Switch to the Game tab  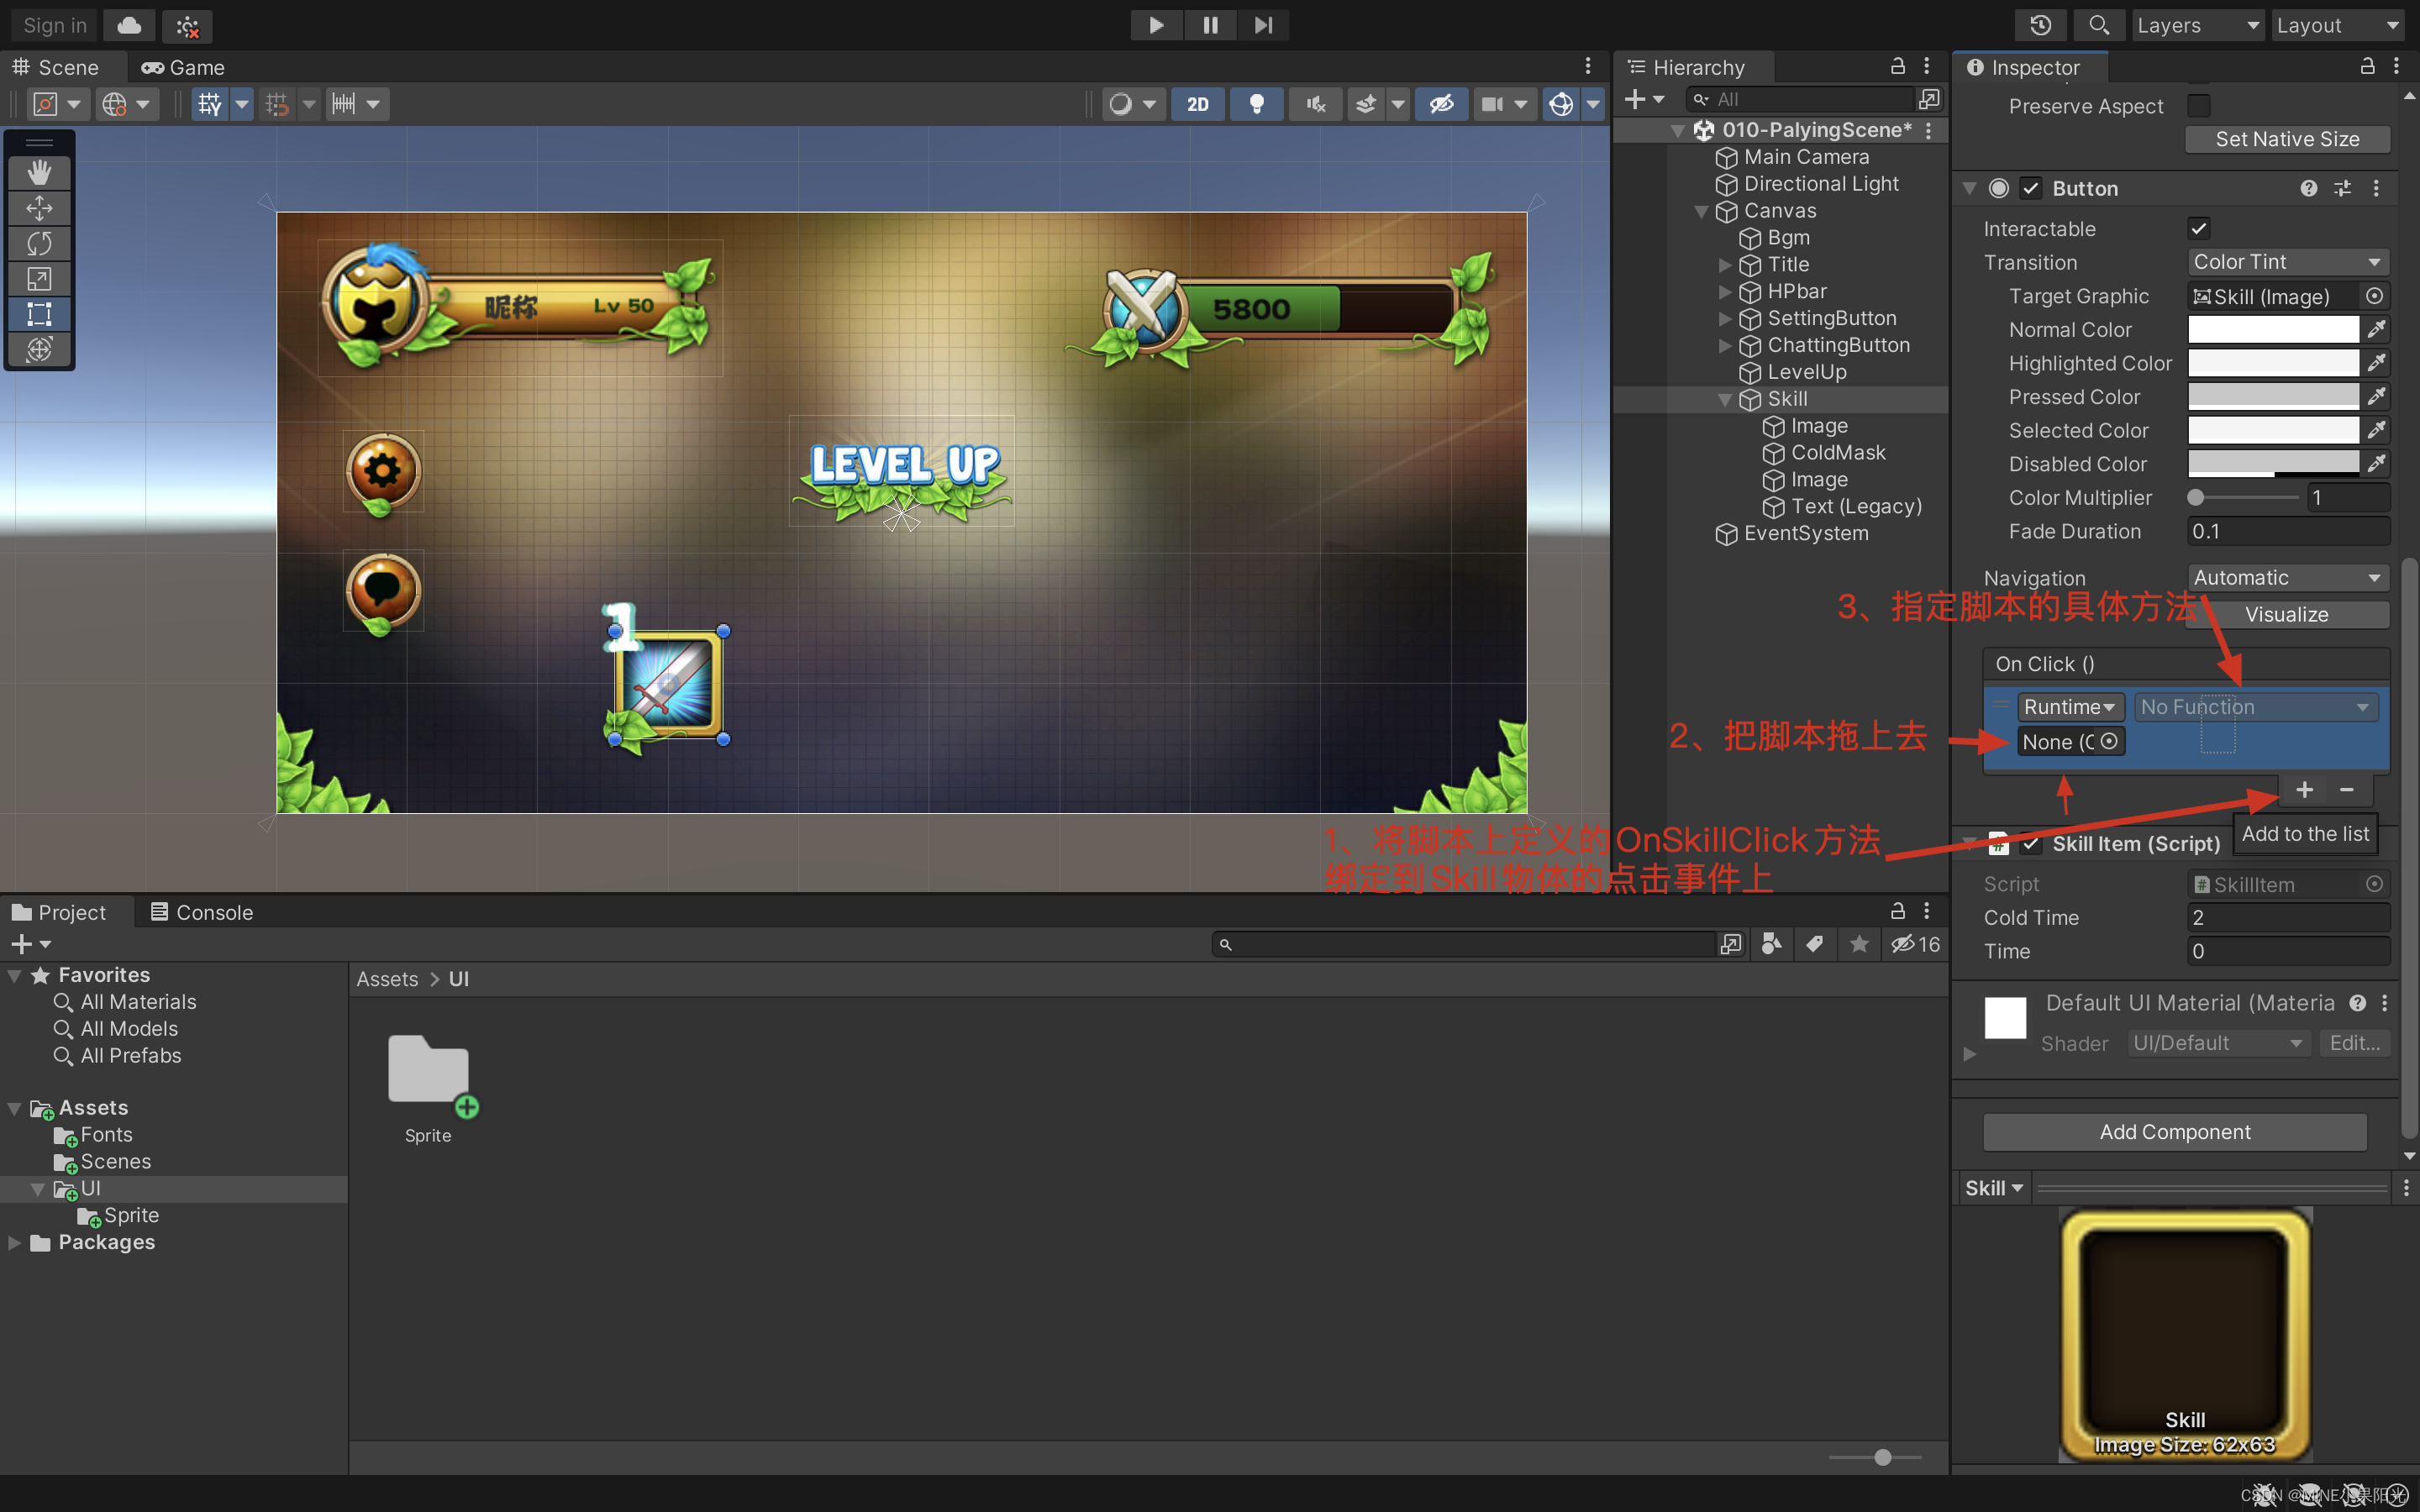tap(183, 67)
